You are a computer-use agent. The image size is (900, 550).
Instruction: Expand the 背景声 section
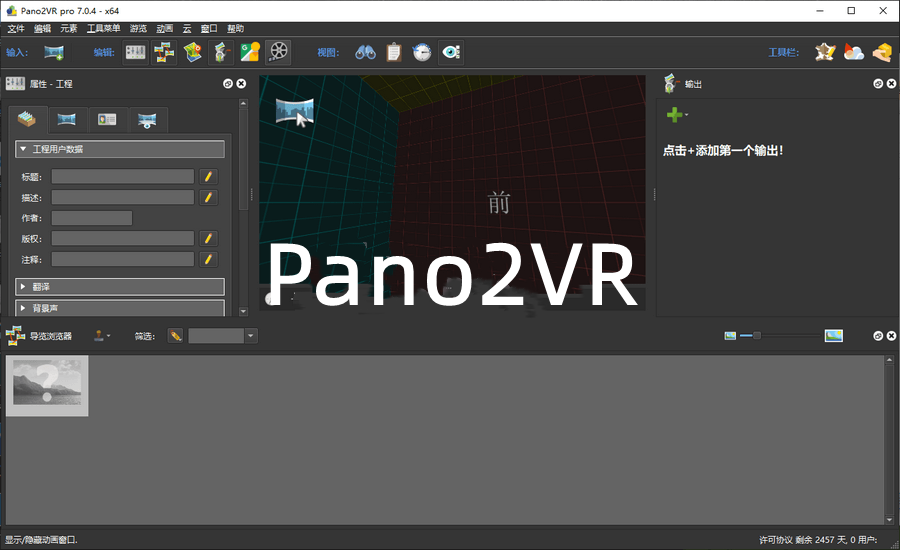tap(120, 308)
